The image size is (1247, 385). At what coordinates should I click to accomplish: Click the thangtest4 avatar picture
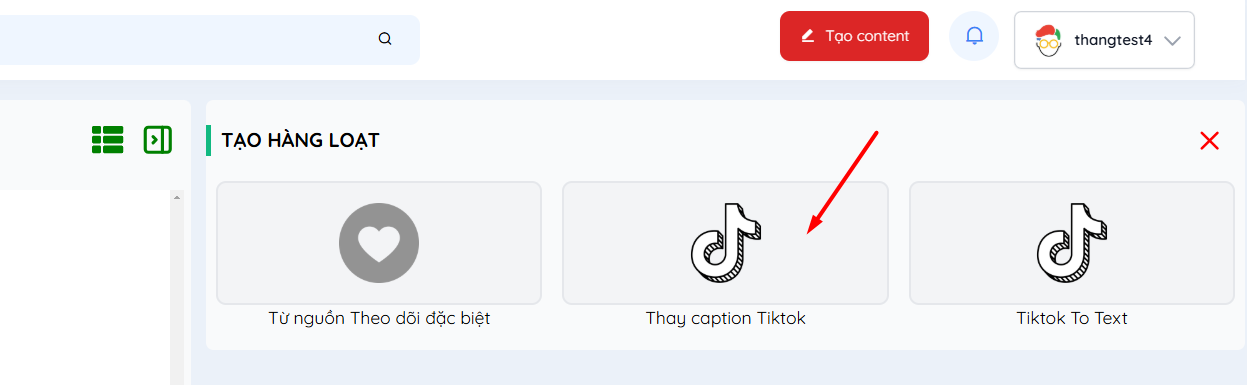tap(1047, 40)
